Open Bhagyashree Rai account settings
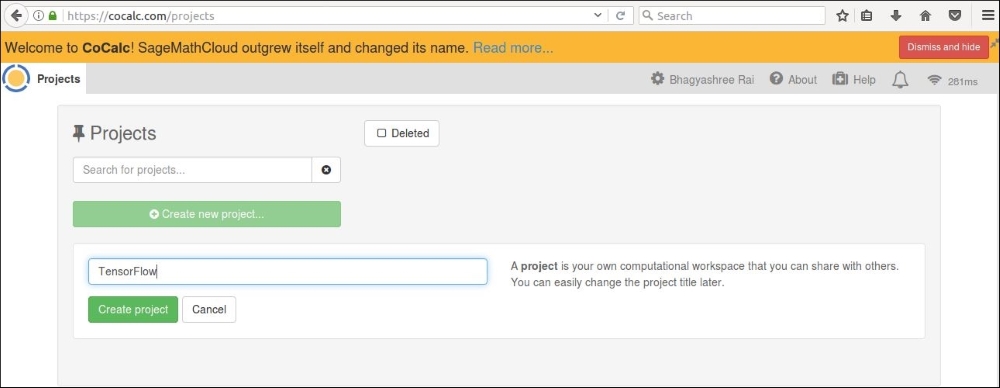The width and height of the screenshot is (1000, 388). (x=702, y=80)
